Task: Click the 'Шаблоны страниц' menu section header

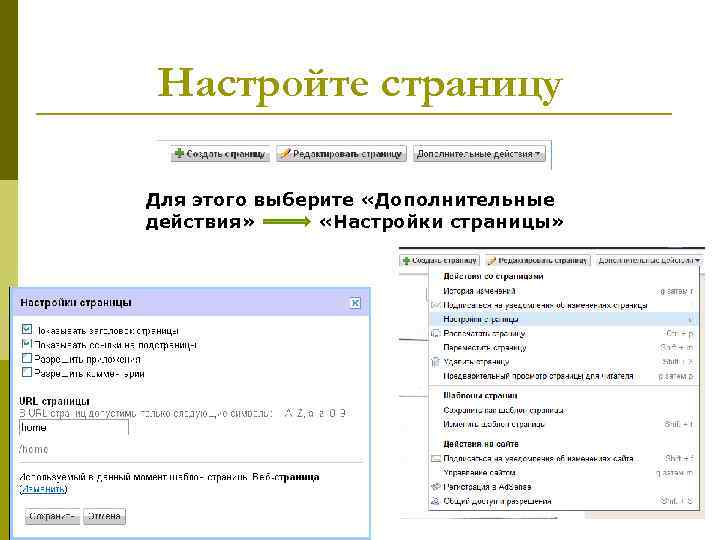Action: [x=480, y=396]
